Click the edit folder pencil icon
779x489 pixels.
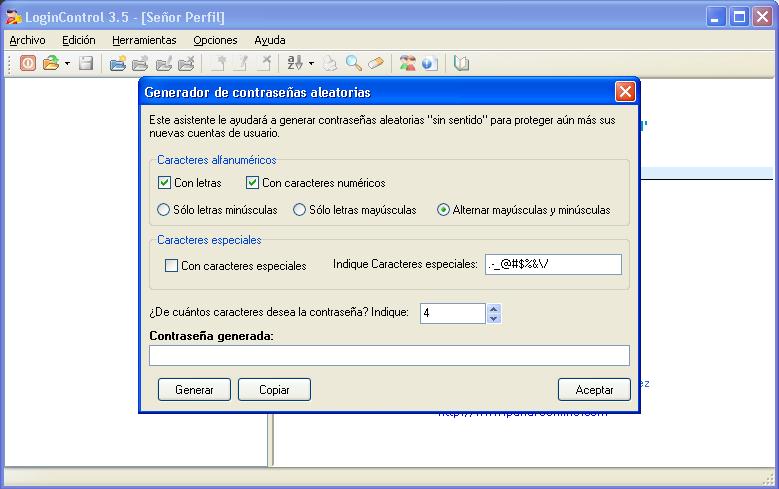pos(163,64)
